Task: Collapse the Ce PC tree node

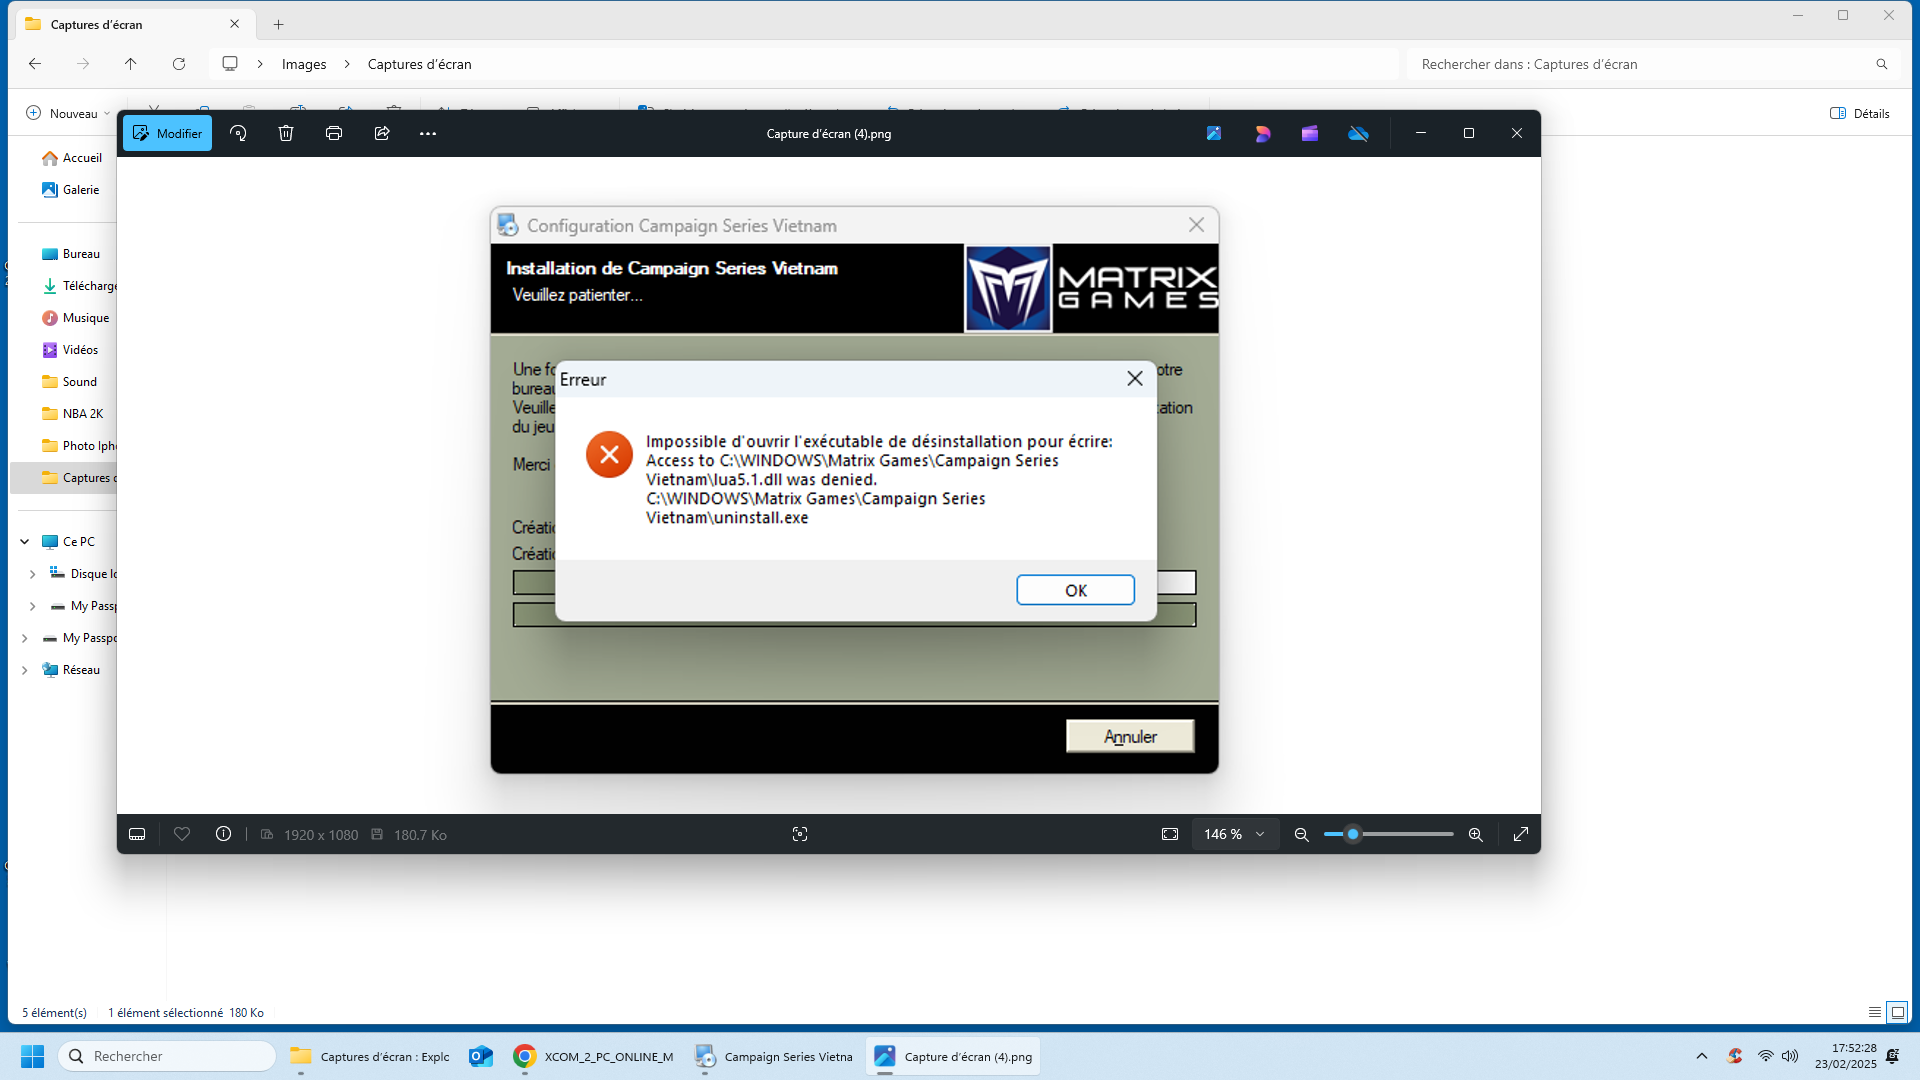Action: [25, 542]
